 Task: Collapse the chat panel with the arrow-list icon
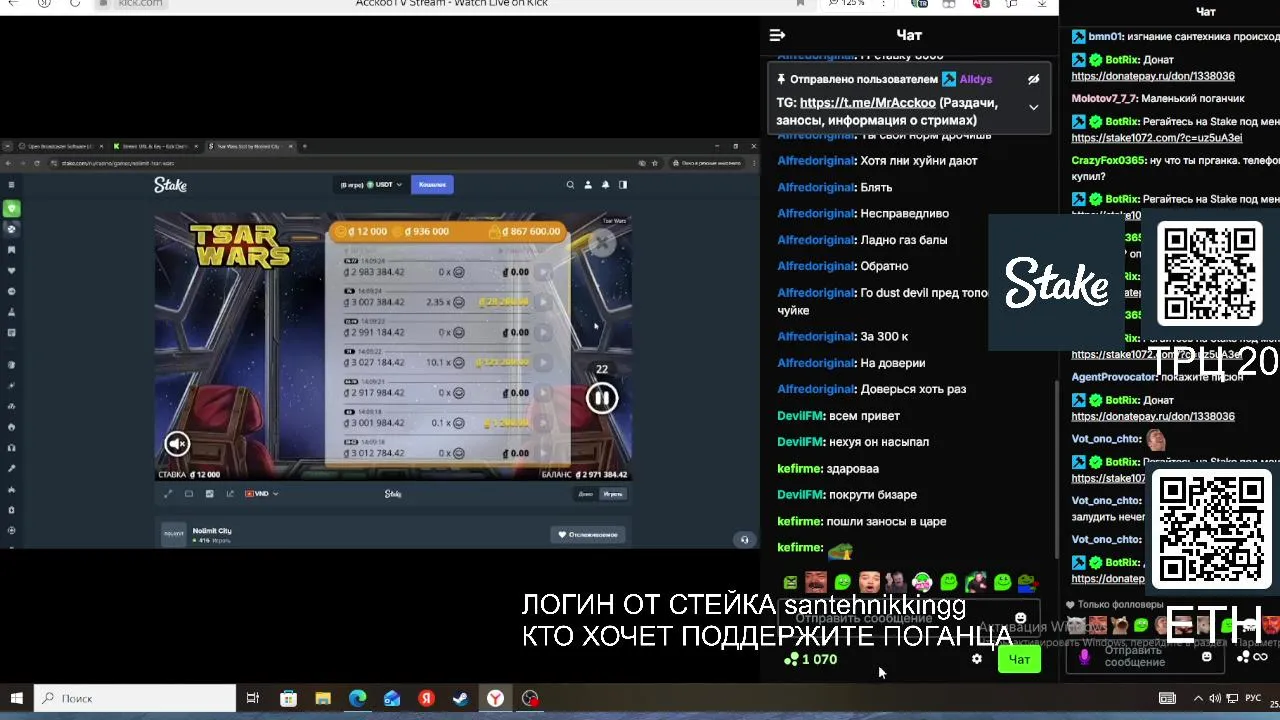pyautogui.click(x=777, y=35)
